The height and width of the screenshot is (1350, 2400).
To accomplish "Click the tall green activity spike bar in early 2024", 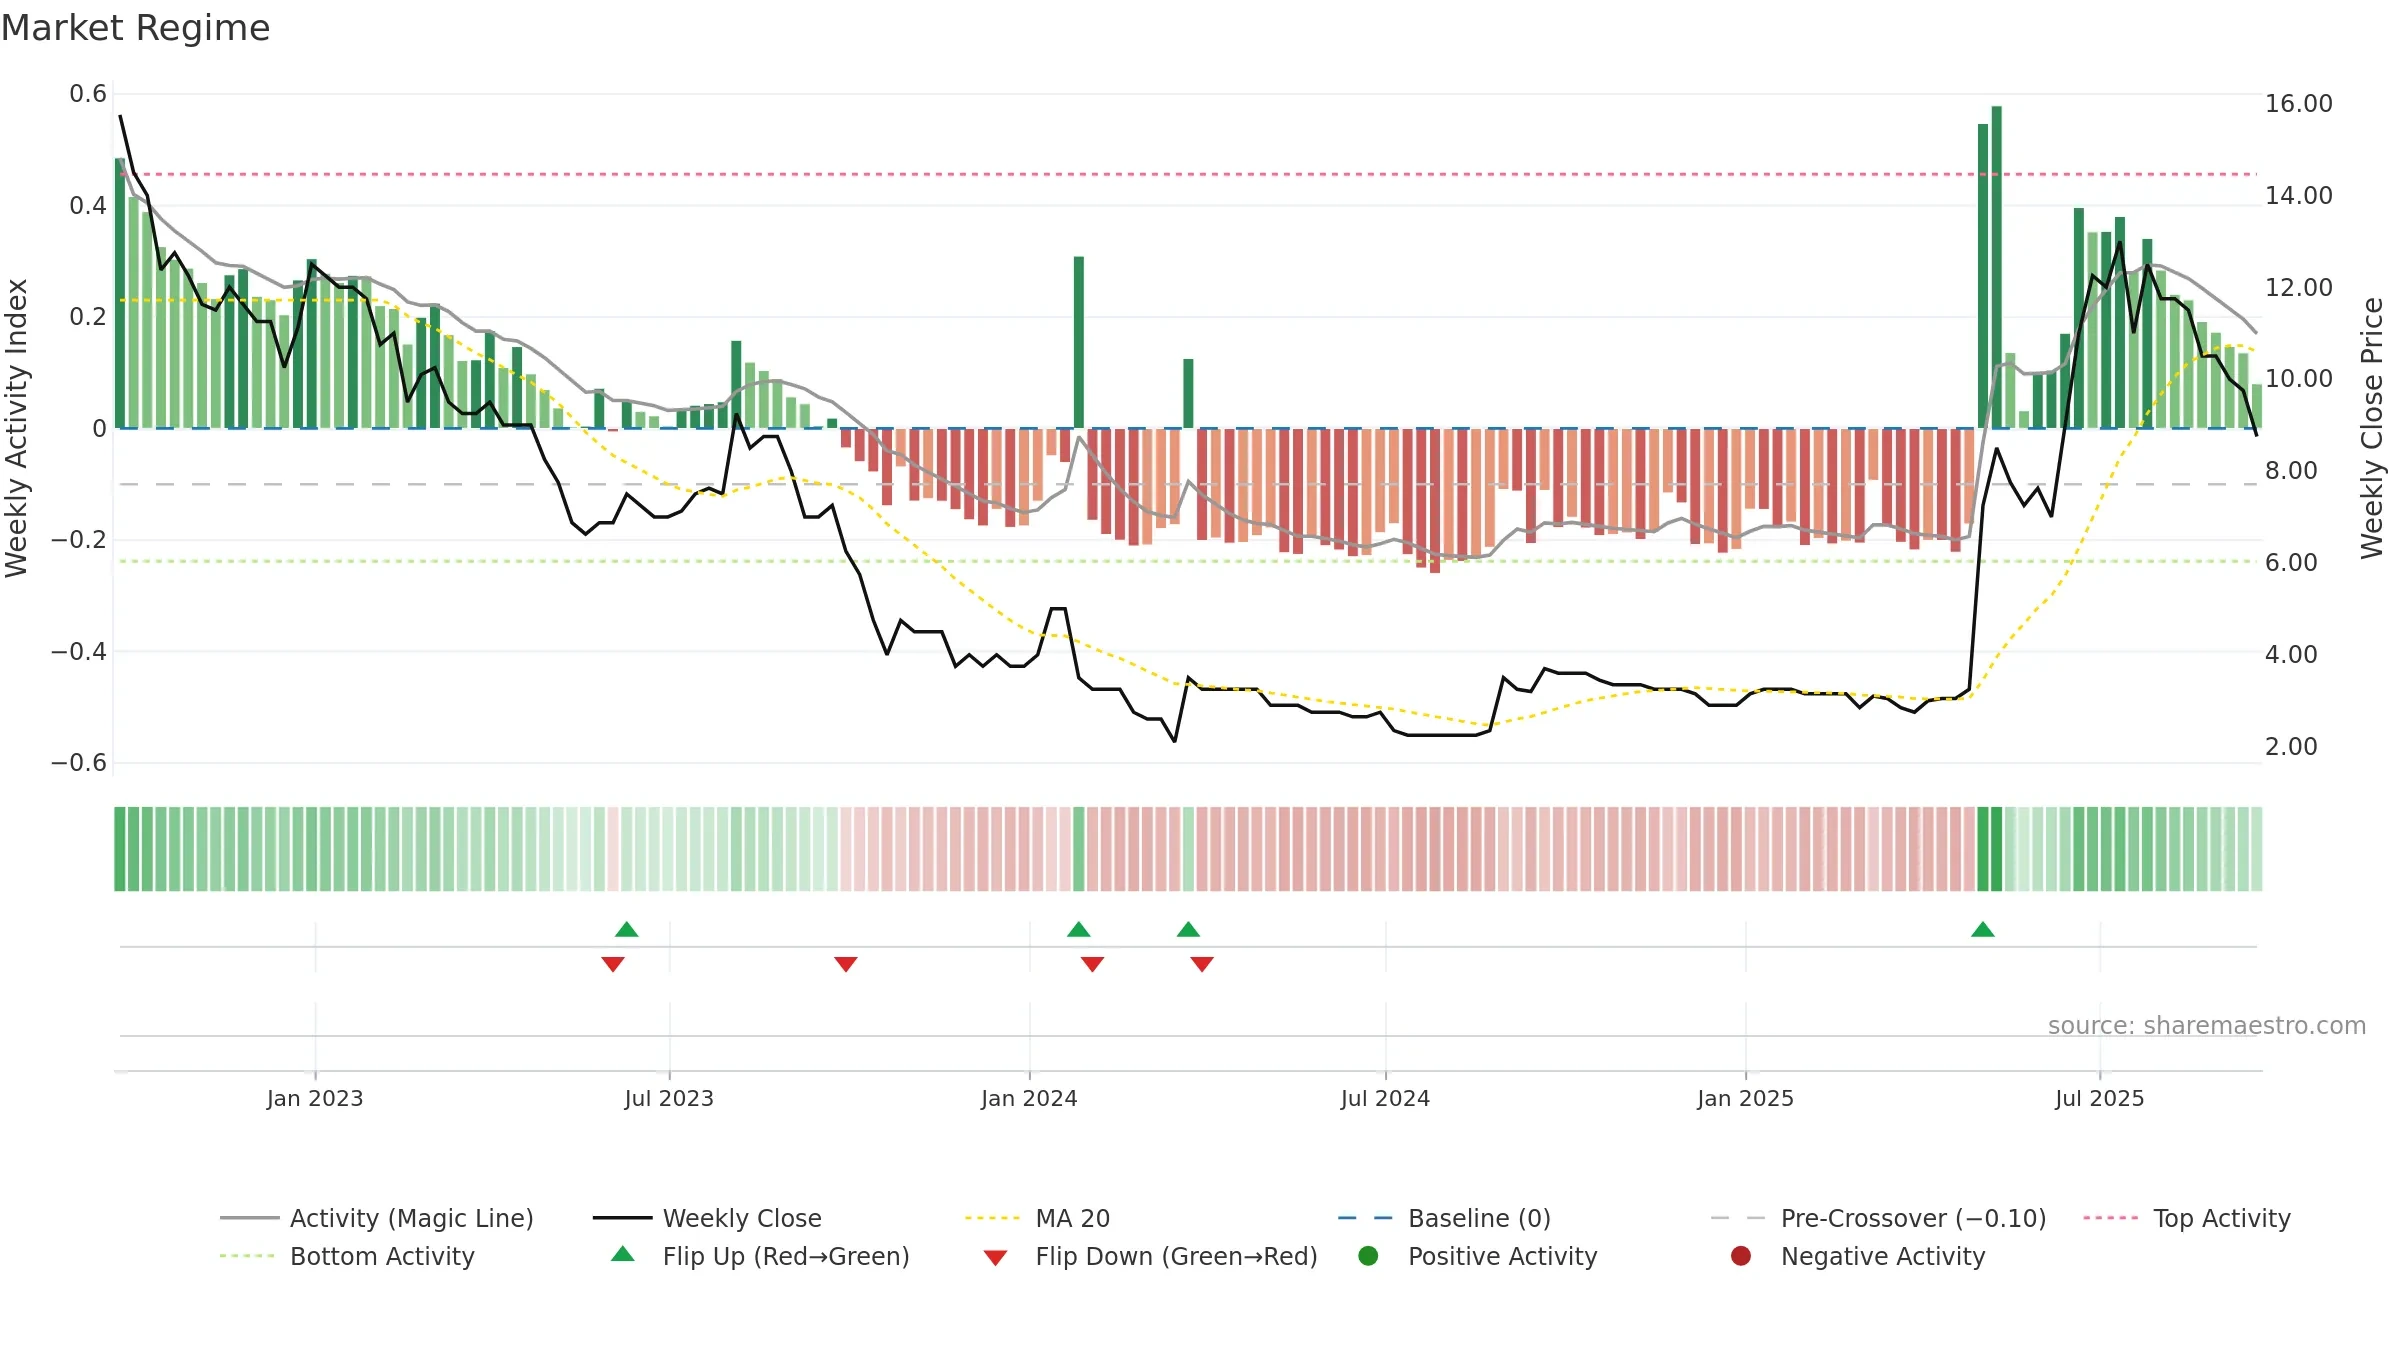I will click(1079, 342).
